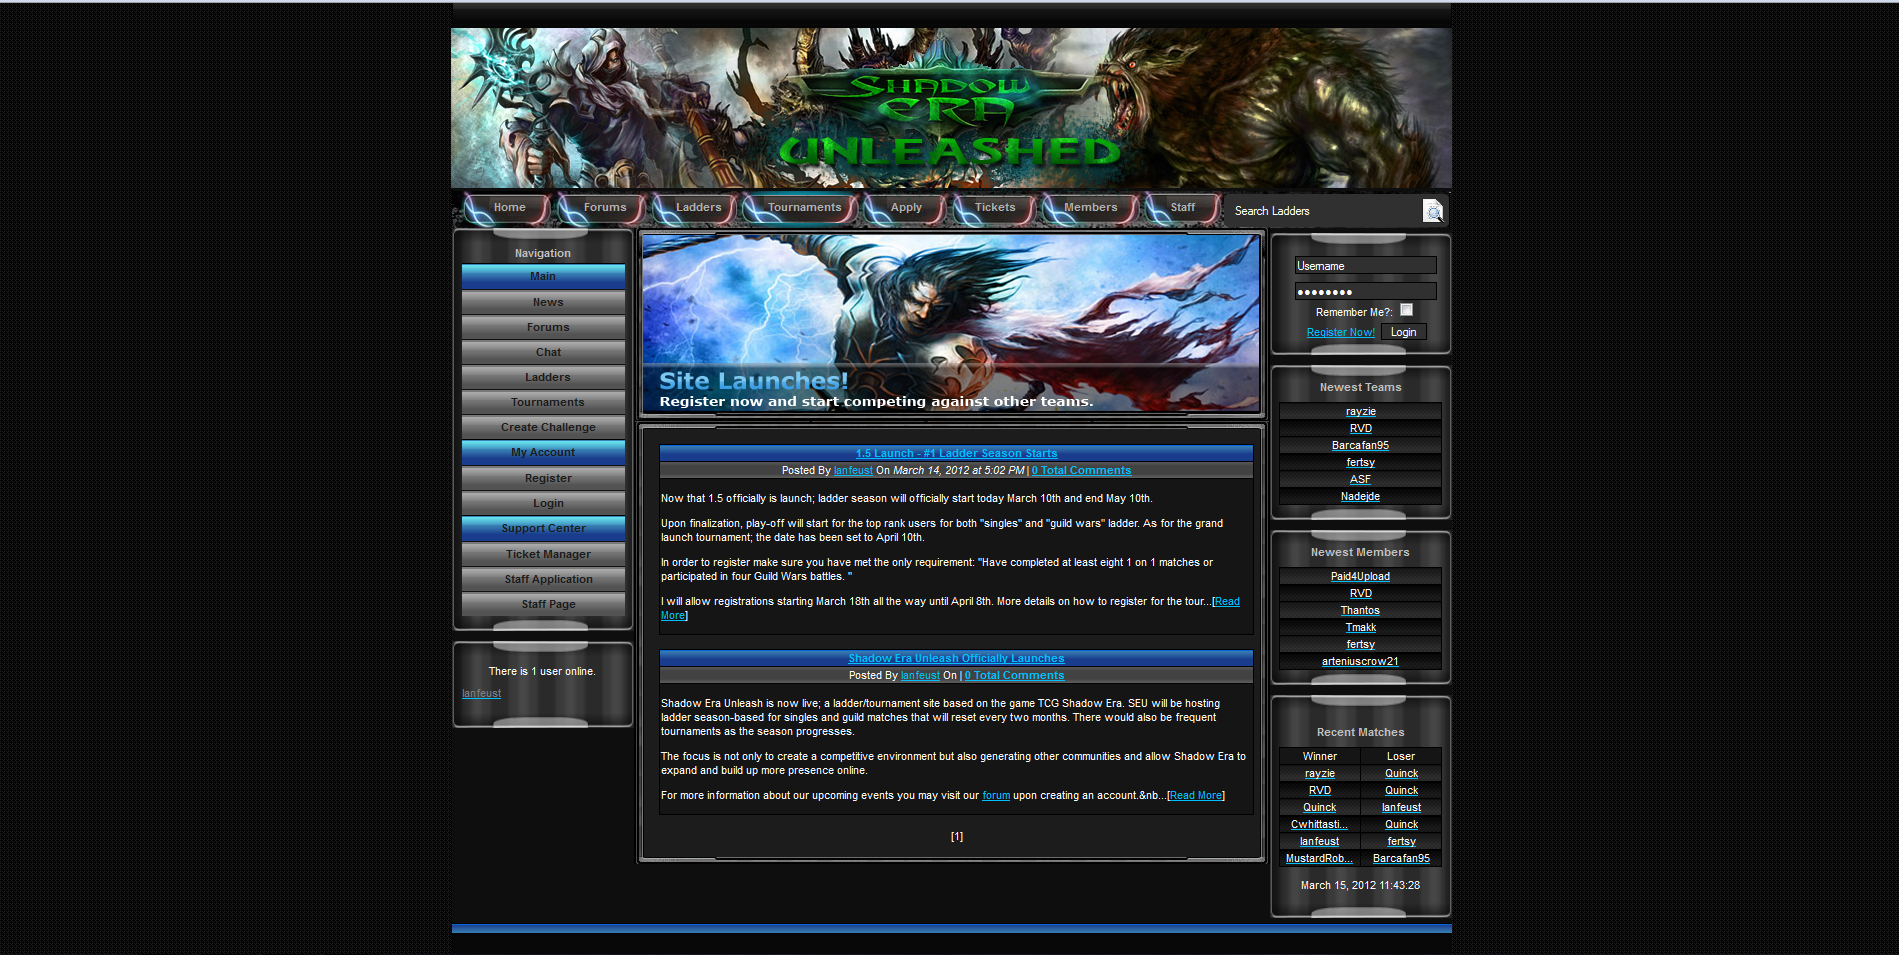
Task: Open Tournaments in the top menu
Action: tap(804, 208)
